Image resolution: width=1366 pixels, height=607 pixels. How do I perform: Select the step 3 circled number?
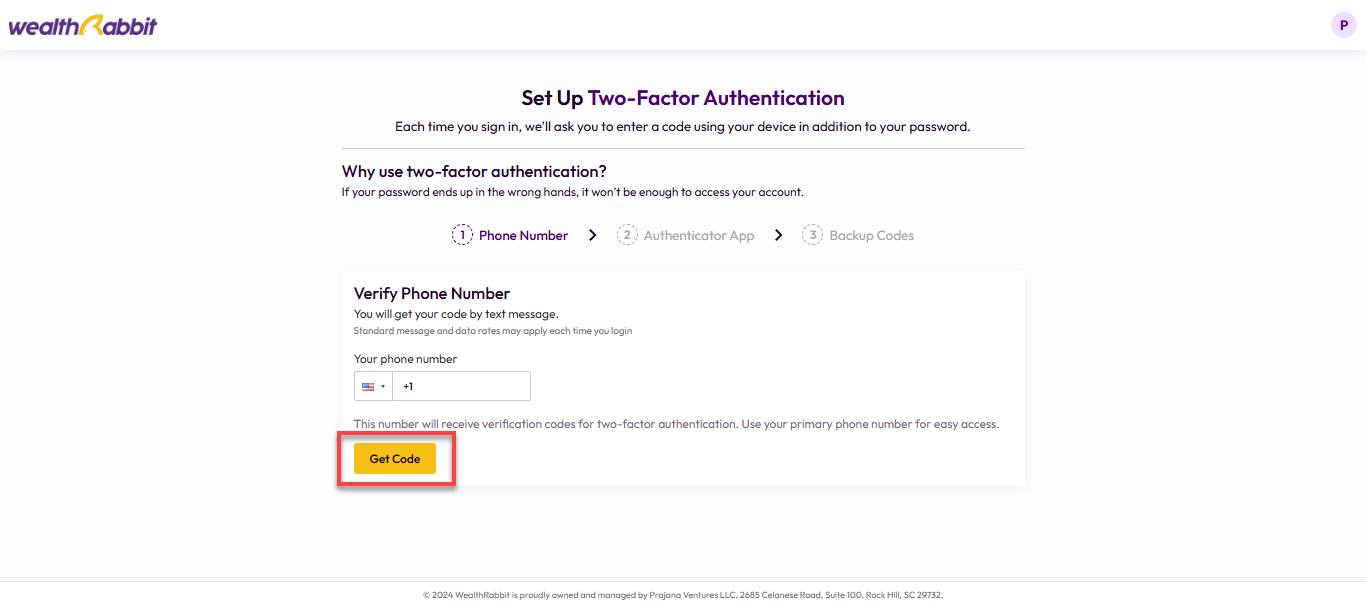point(812,235)
